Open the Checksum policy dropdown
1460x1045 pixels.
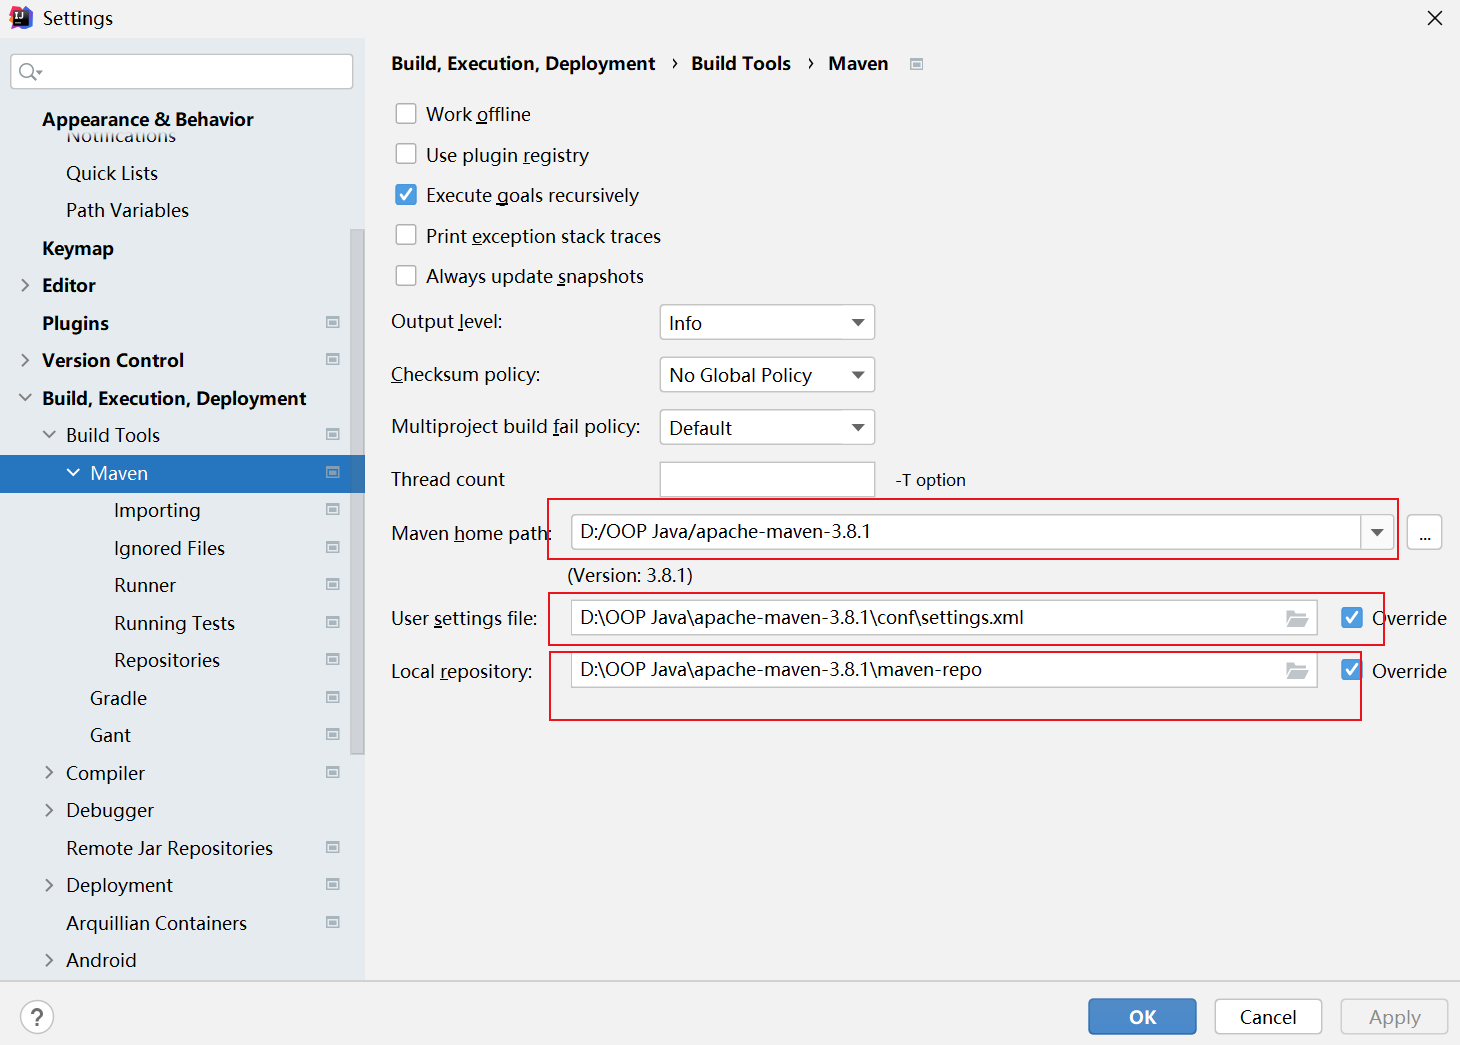767,375
